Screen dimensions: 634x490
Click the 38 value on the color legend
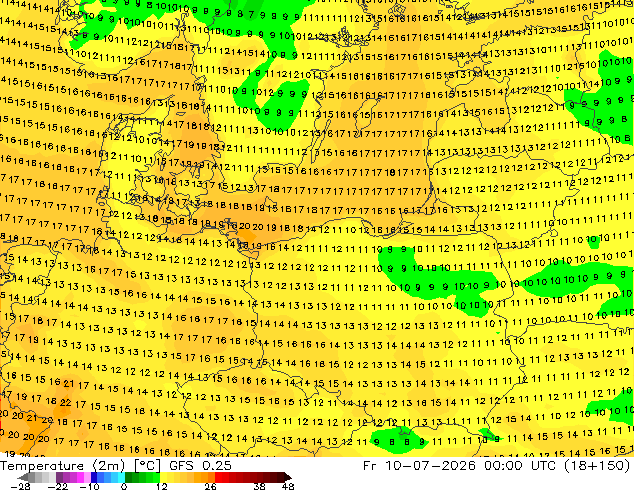[x=259, y=486]
